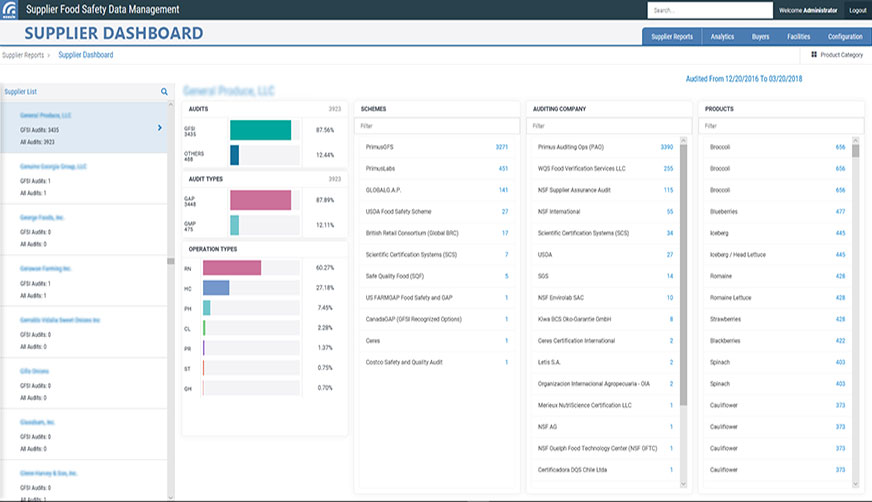This screenshot has width=872, height=502.
Task: Expand the selected supplier's chevron arrow
Action: click(x=160, y=128)
